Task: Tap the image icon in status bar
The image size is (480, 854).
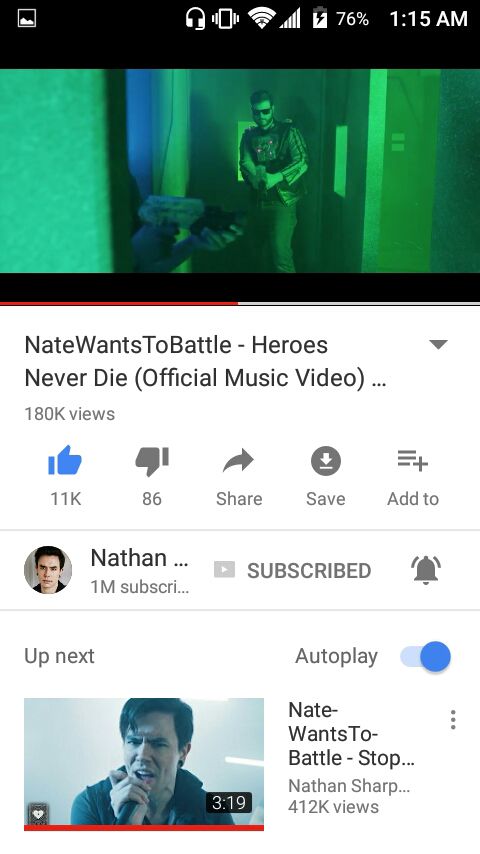Action: click(x=27, y=19)
